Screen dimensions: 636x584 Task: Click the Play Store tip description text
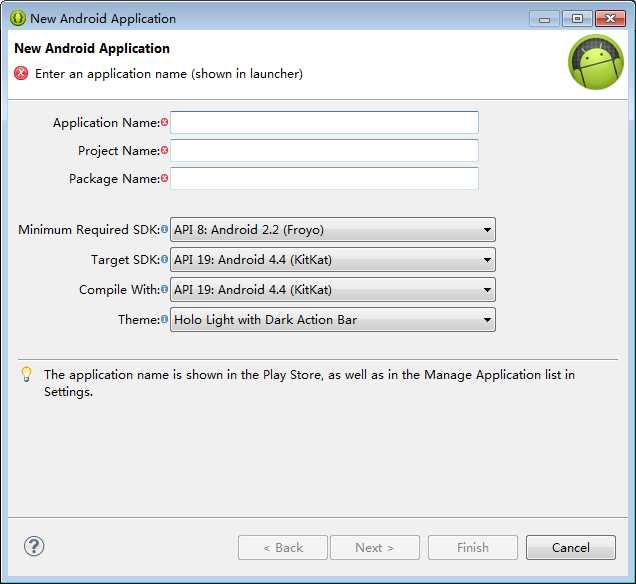click(309, 383)
